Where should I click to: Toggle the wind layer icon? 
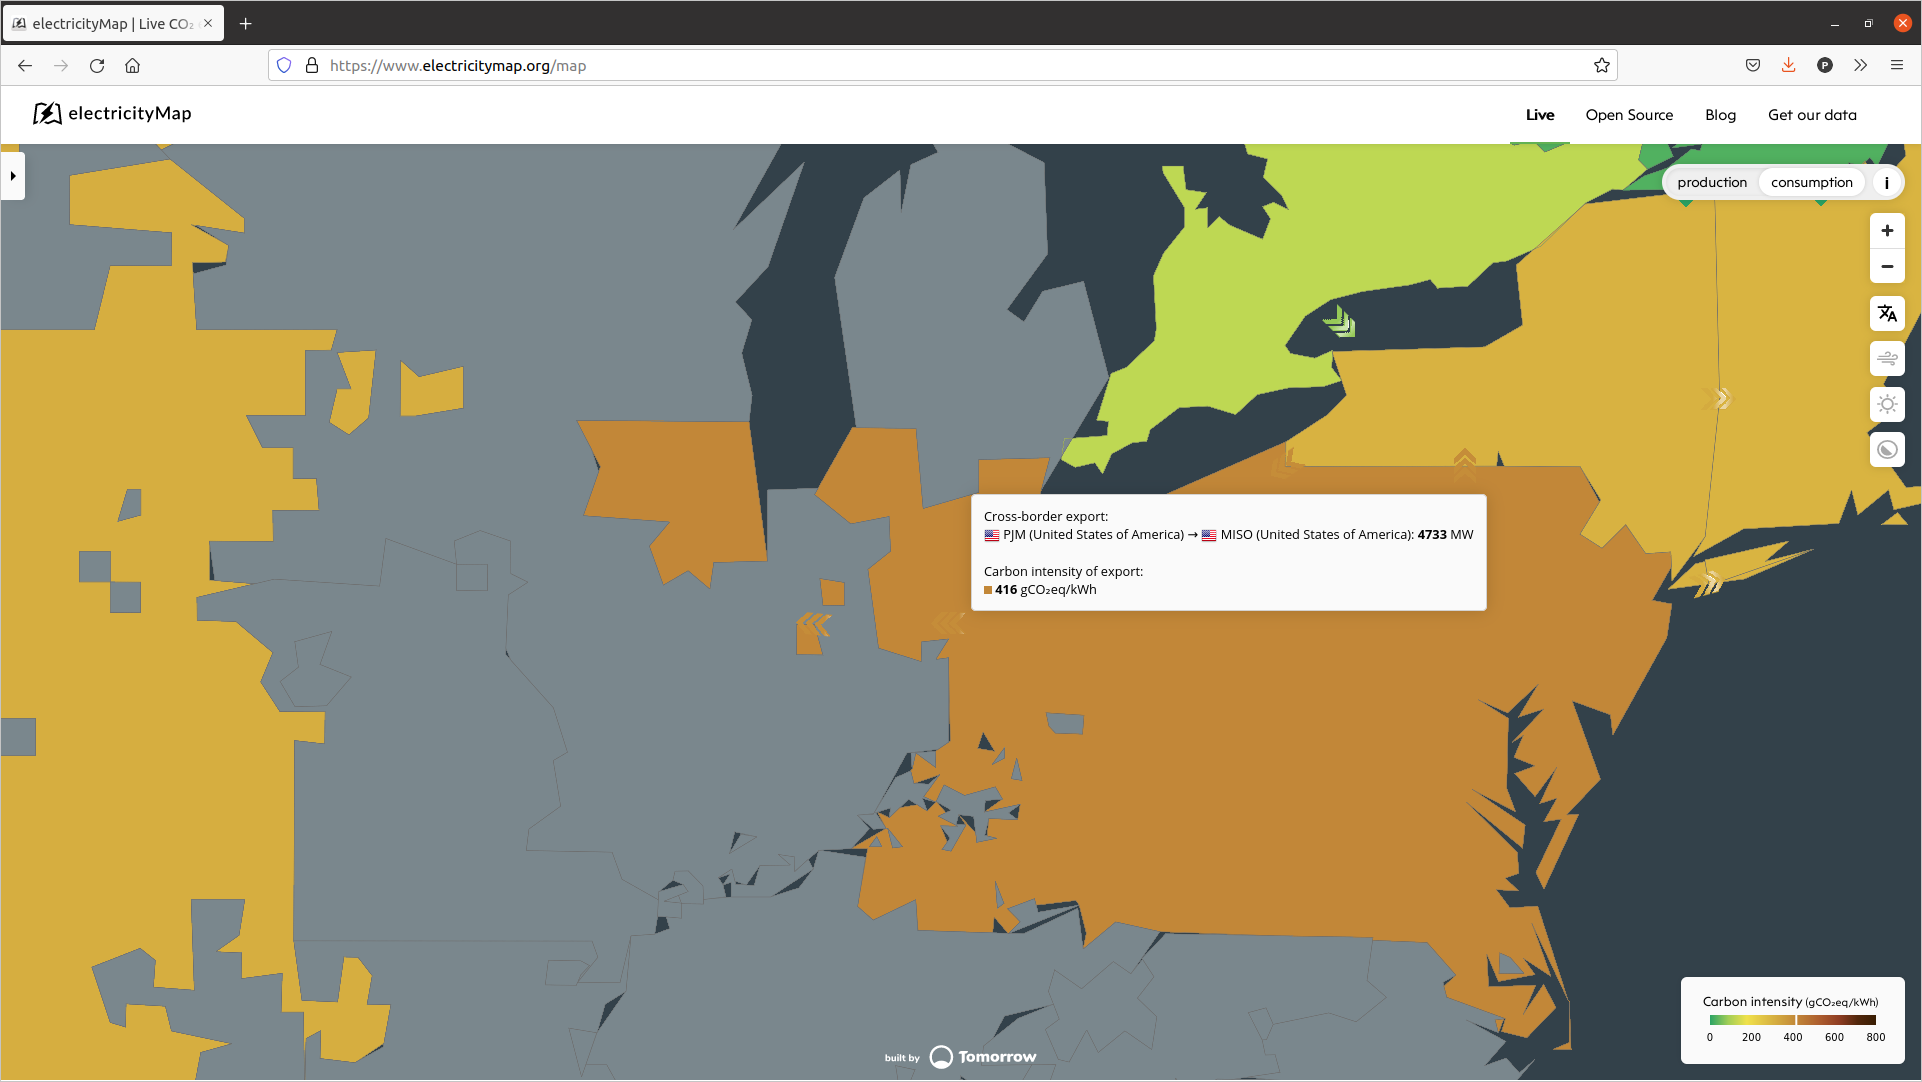coord(1887,359)
